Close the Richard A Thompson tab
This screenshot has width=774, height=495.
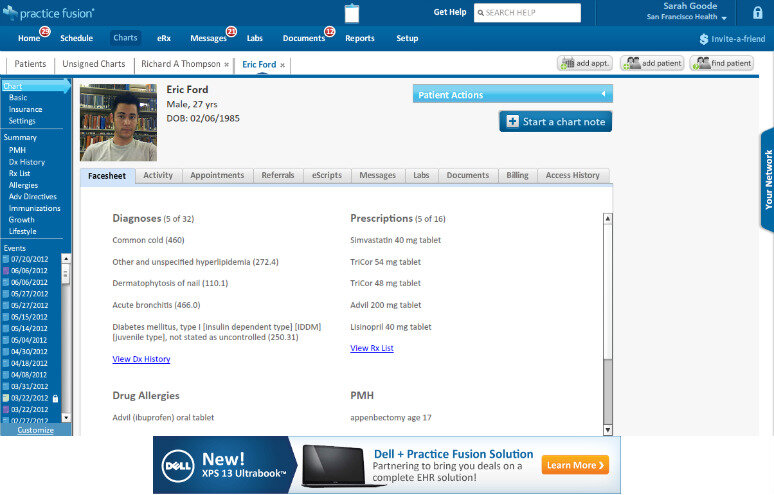pyautogui.click(x=226, y=65)
